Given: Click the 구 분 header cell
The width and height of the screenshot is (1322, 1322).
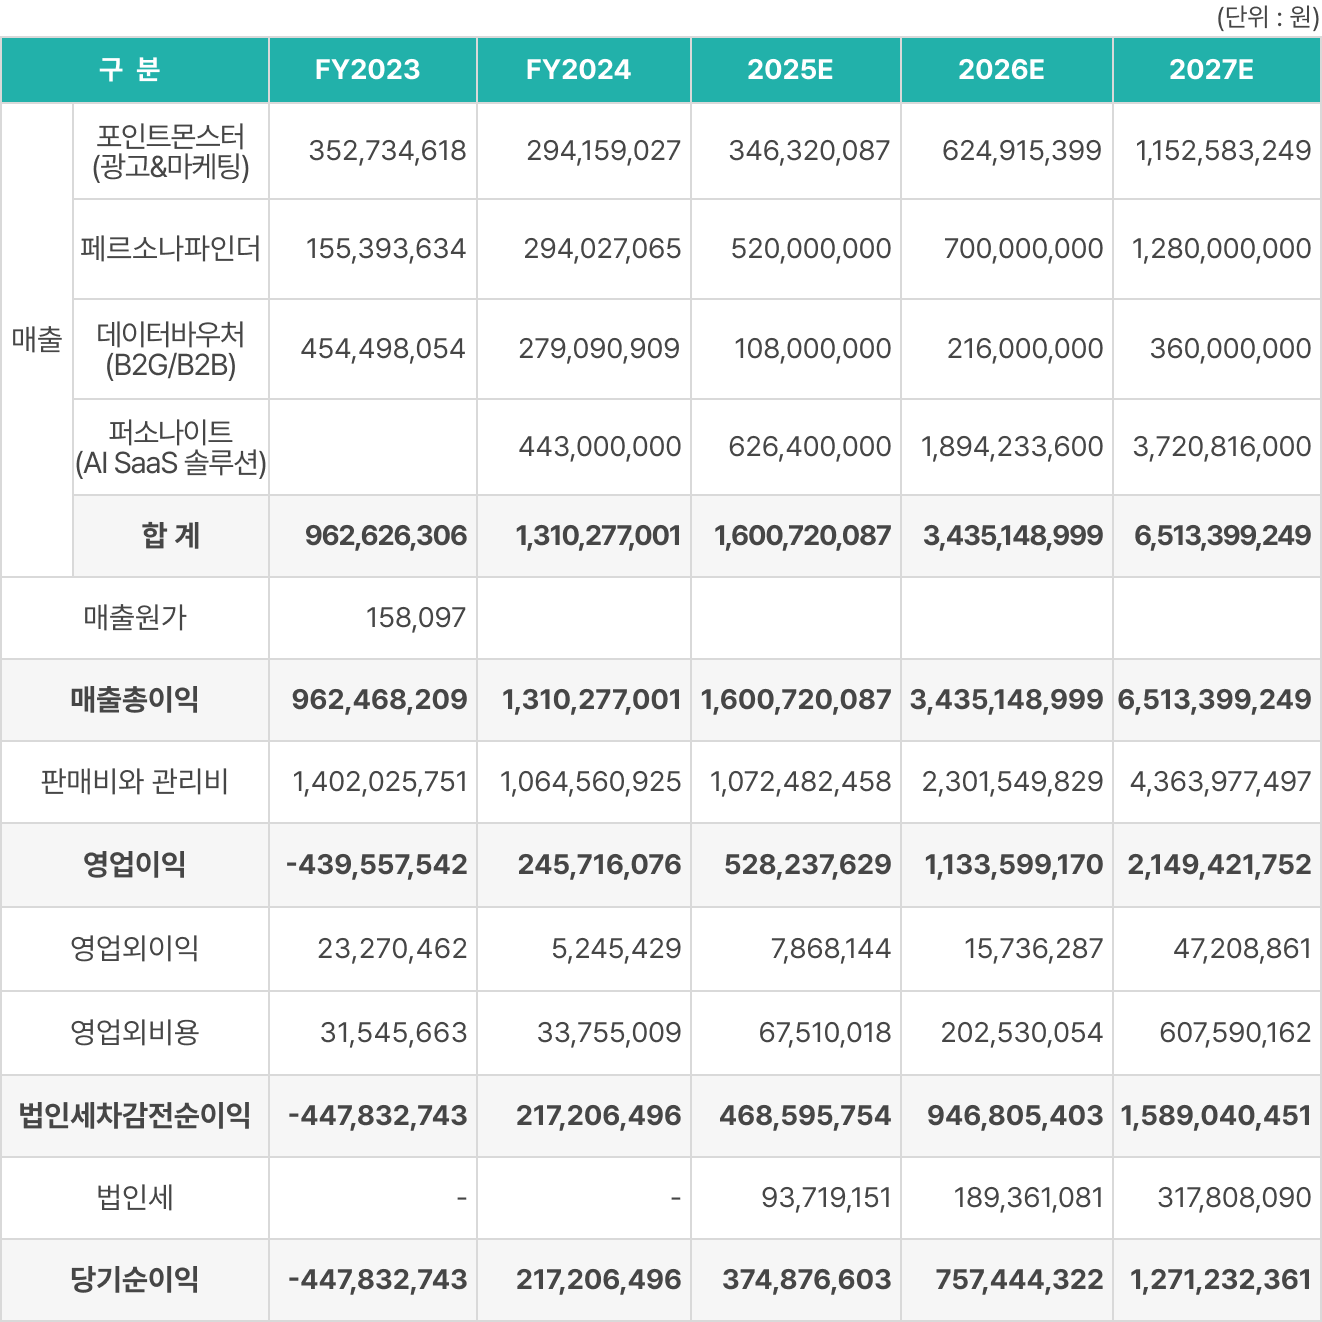Looking at the screenshot, I should [131, 70].
